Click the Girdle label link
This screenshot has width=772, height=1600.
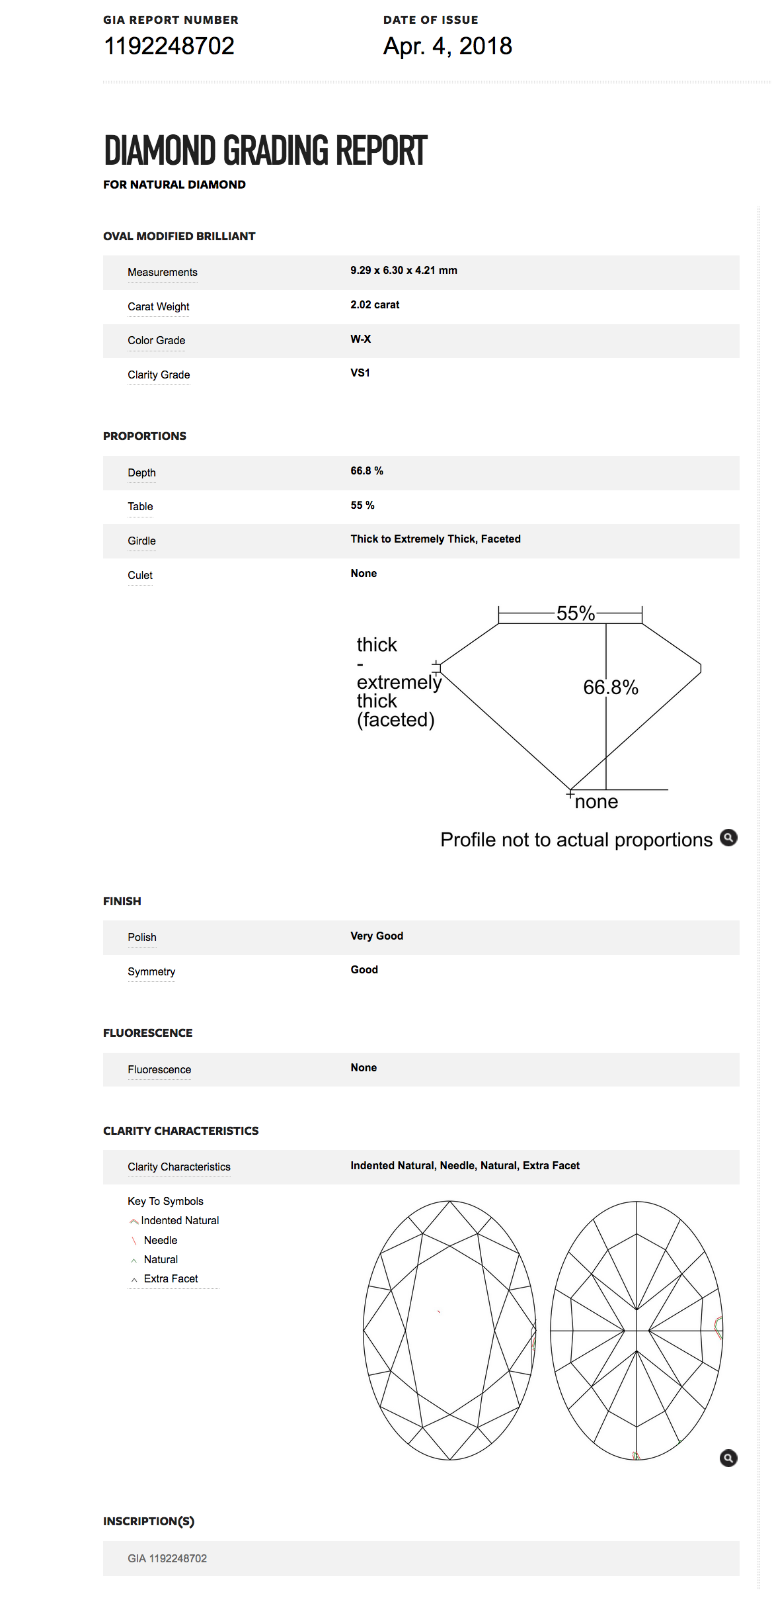tap(141, 541)
